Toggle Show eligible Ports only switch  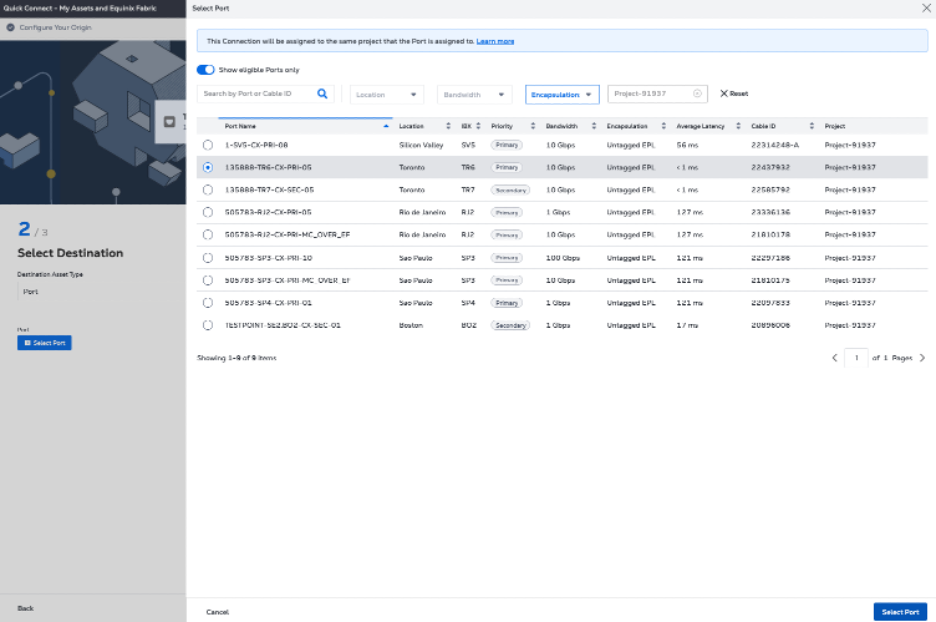[x=206, y=70]
